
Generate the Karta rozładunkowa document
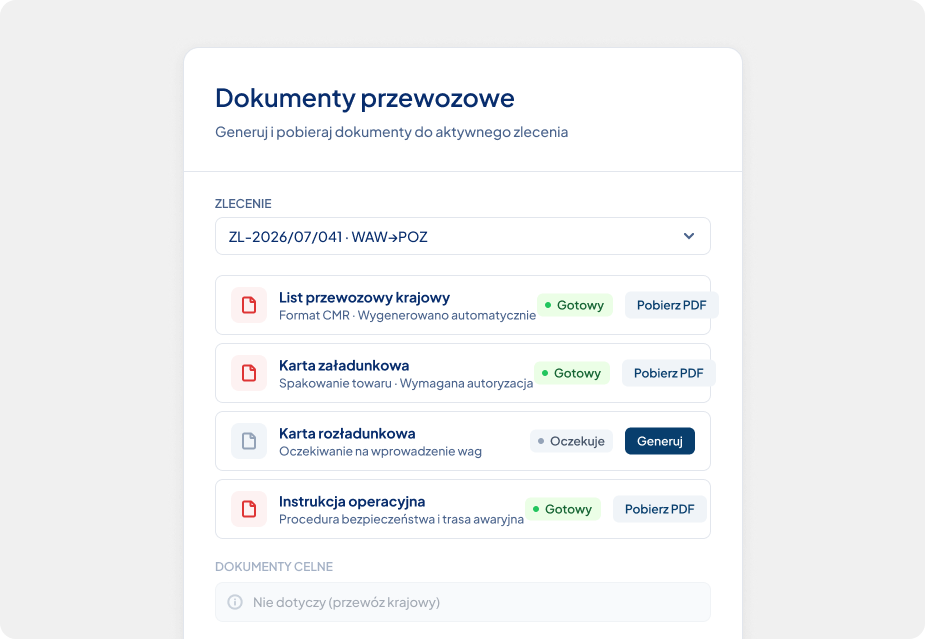click(x=660, y=441)
